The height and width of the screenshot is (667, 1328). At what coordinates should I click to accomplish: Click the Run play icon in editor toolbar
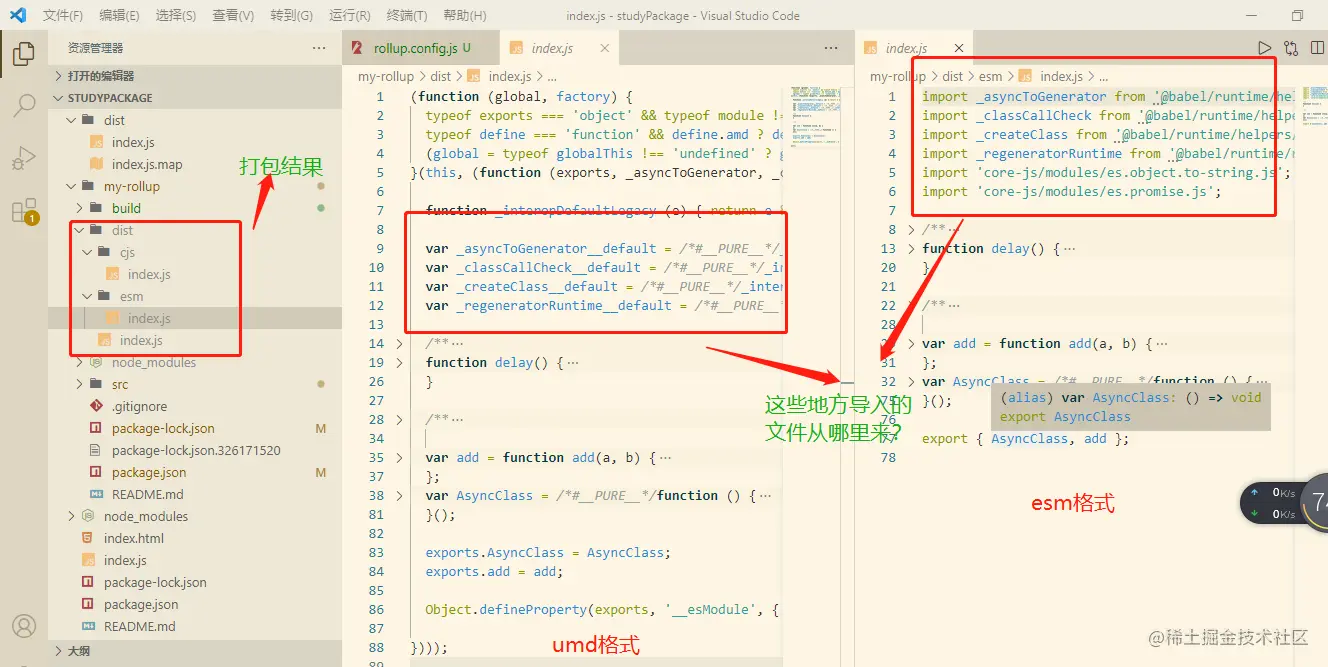click(1264, 48)
